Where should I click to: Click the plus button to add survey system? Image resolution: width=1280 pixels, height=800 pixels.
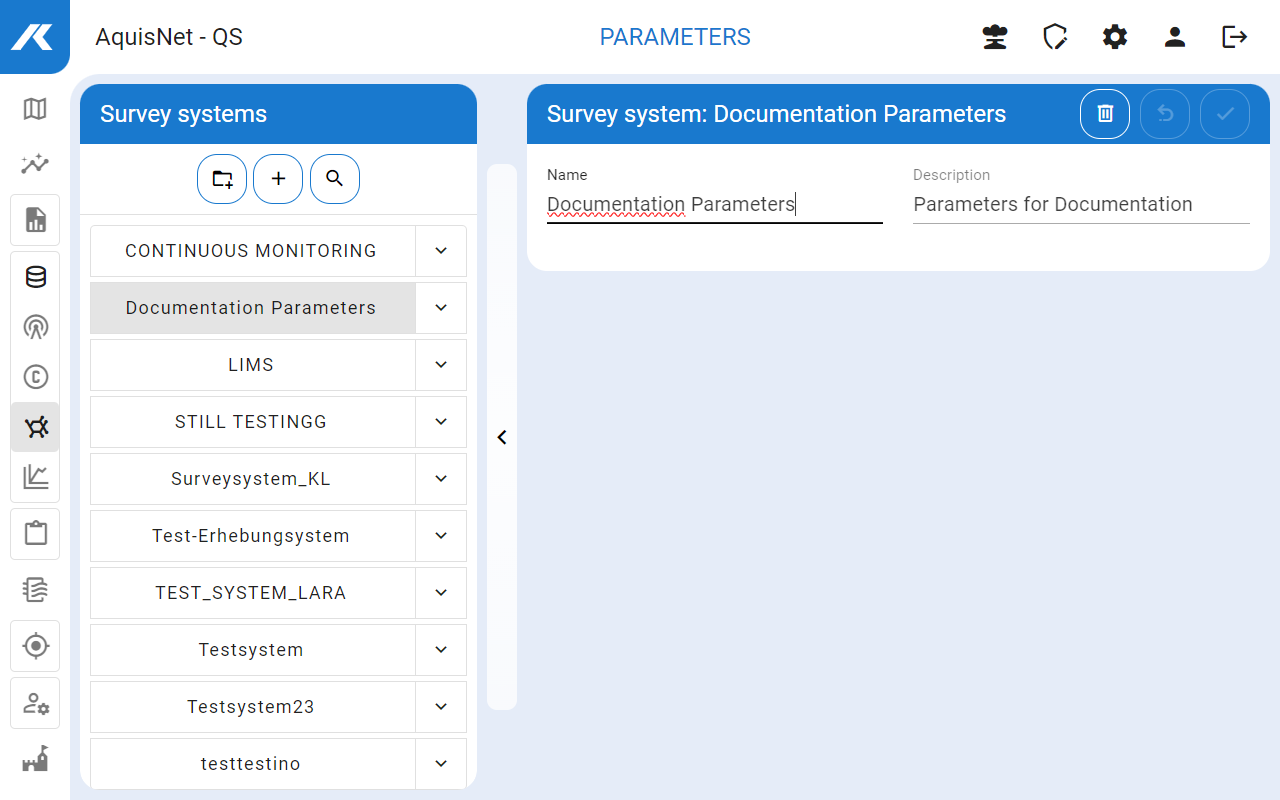pyautogui.click(x=278, y=179)
